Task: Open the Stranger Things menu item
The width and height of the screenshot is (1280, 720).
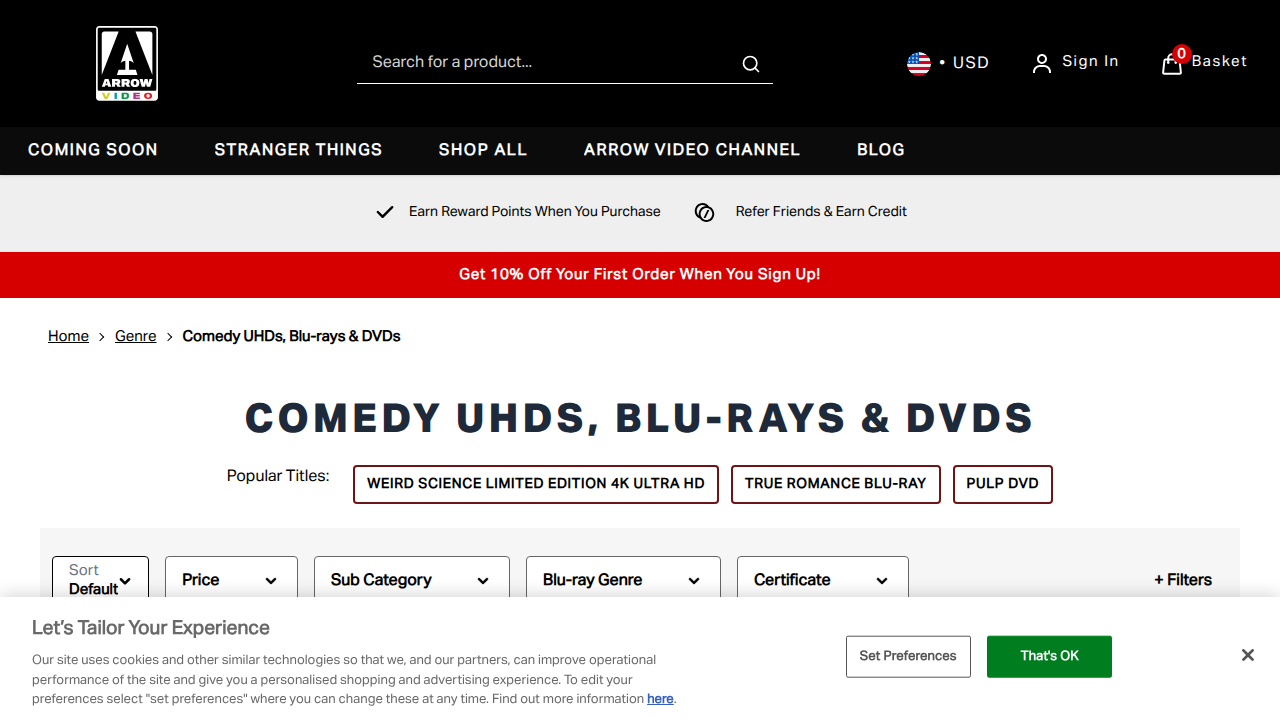Action: (298, 150)
